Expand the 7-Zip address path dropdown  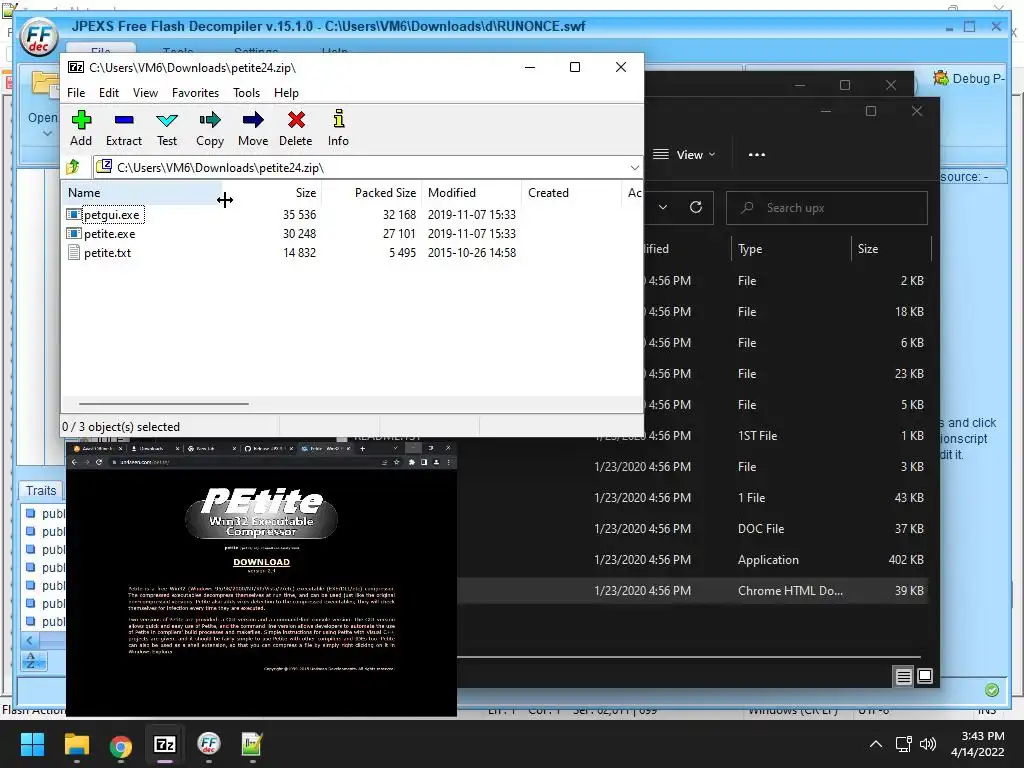tap(634, 168)
